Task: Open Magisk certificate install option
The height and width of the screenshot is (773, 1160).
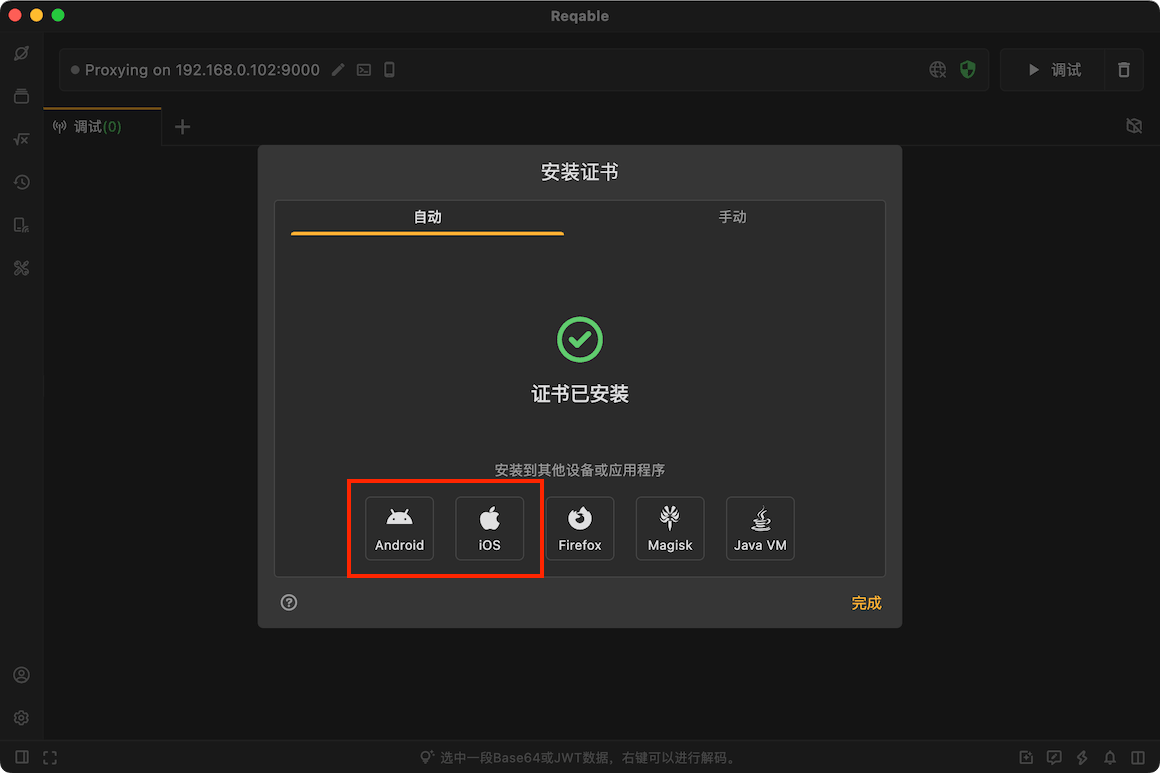Action: 670,528
